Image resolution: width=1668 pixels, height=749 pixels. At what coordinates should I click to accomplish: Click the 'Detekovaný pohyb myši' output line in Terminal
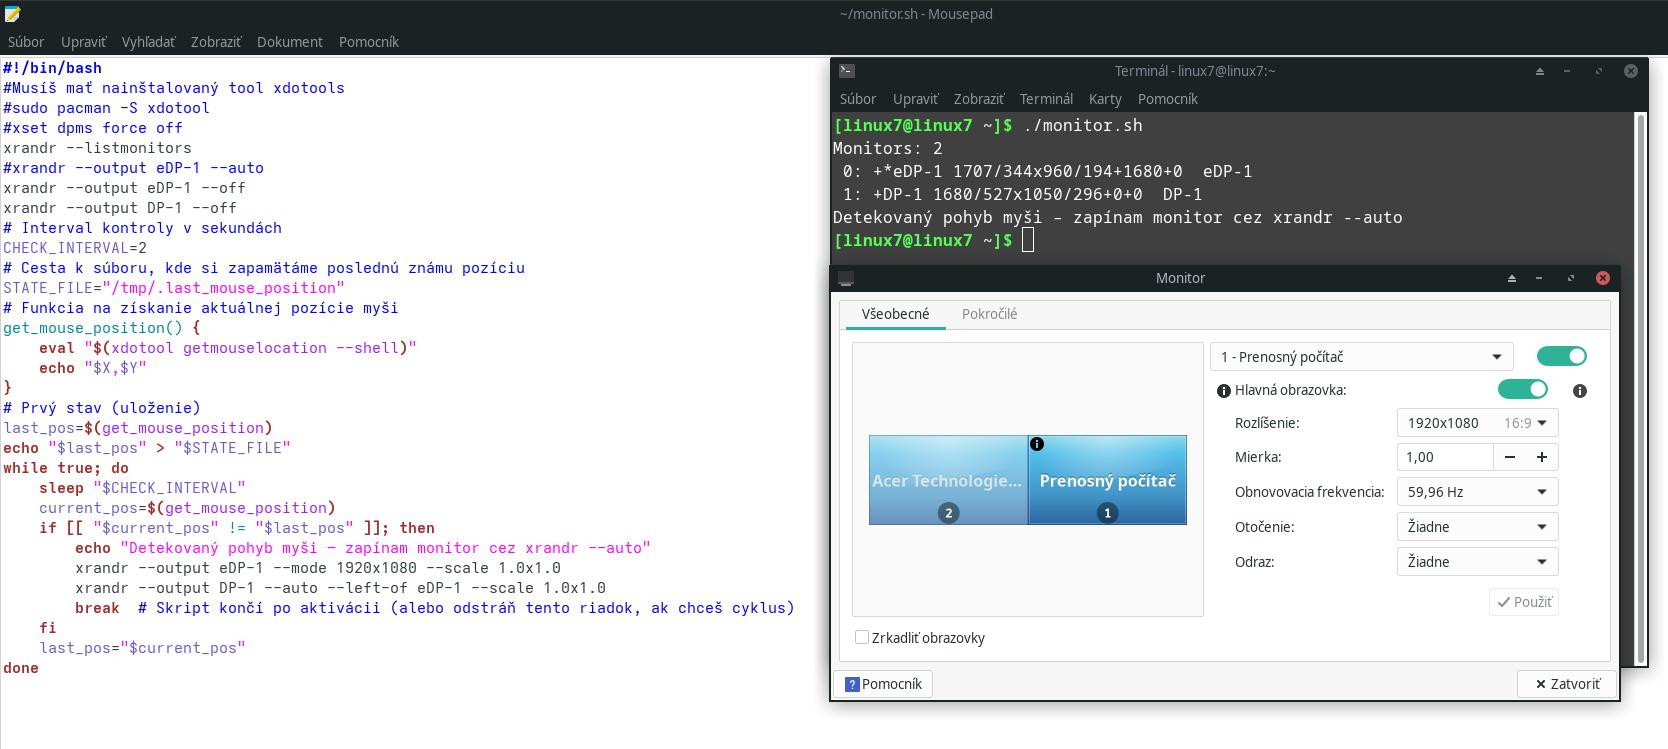point(1118,217)
